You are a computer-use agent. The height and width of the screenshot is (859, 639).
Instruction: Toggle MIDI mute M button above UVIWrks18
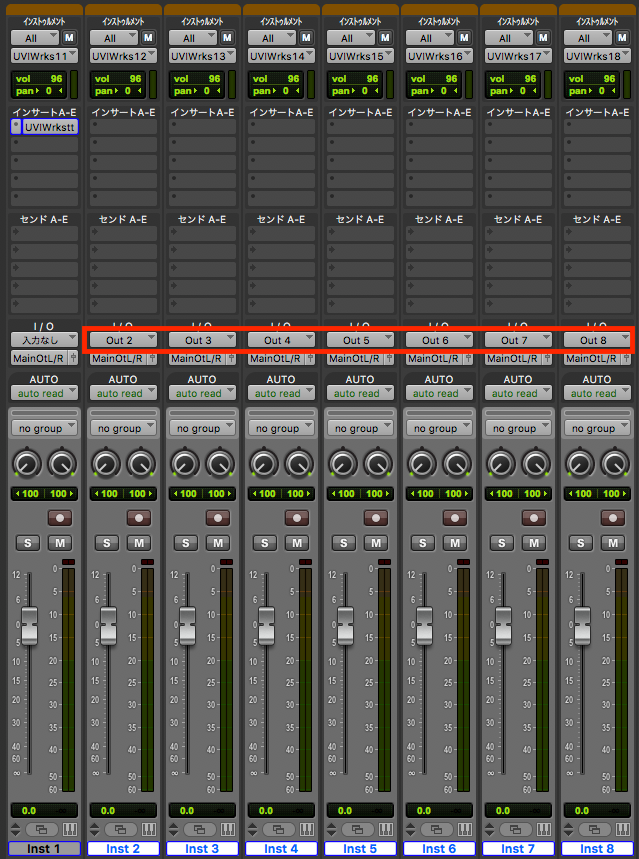[621, 38]
